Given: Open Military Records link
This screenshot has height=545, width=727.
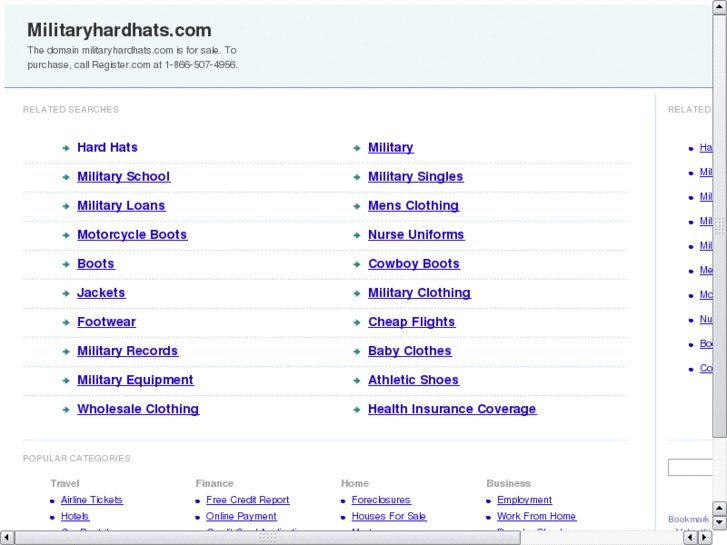Looking at the screenshot, I should 128,351.
